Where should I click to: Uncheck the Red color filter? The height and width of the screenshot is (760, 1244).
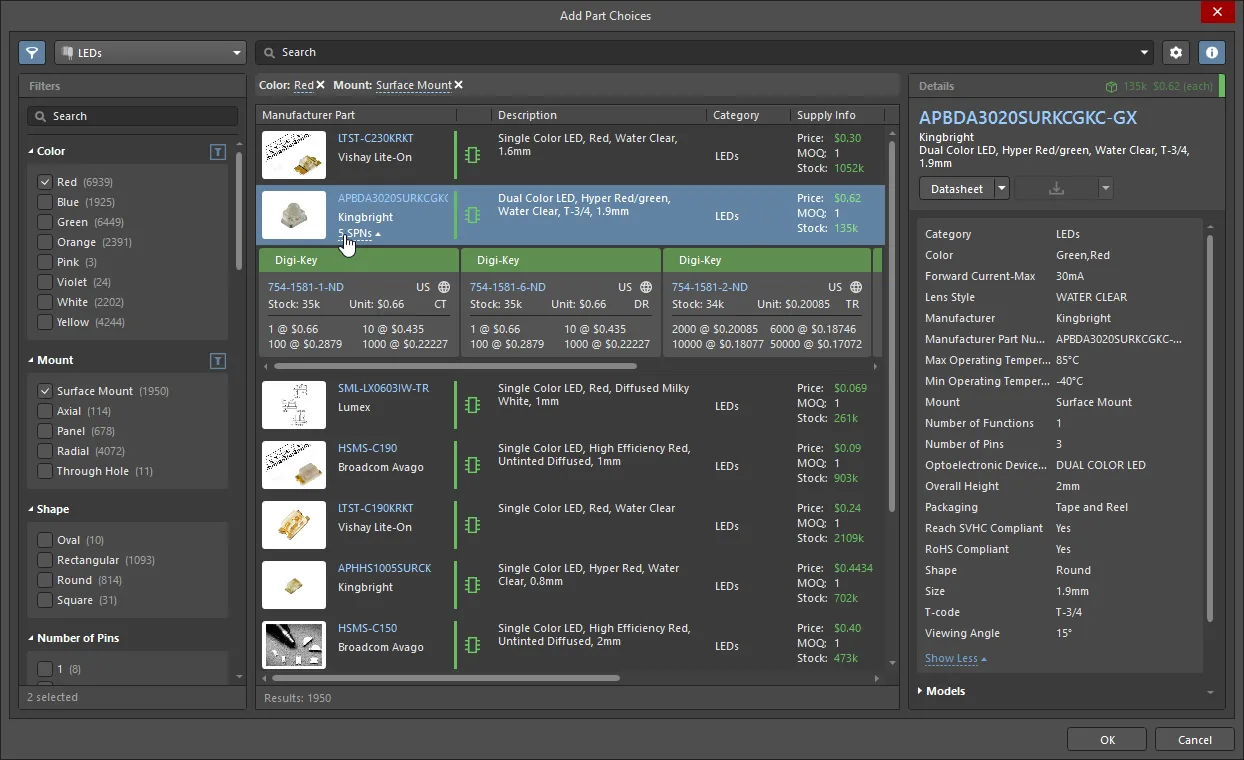pos(44,182)
